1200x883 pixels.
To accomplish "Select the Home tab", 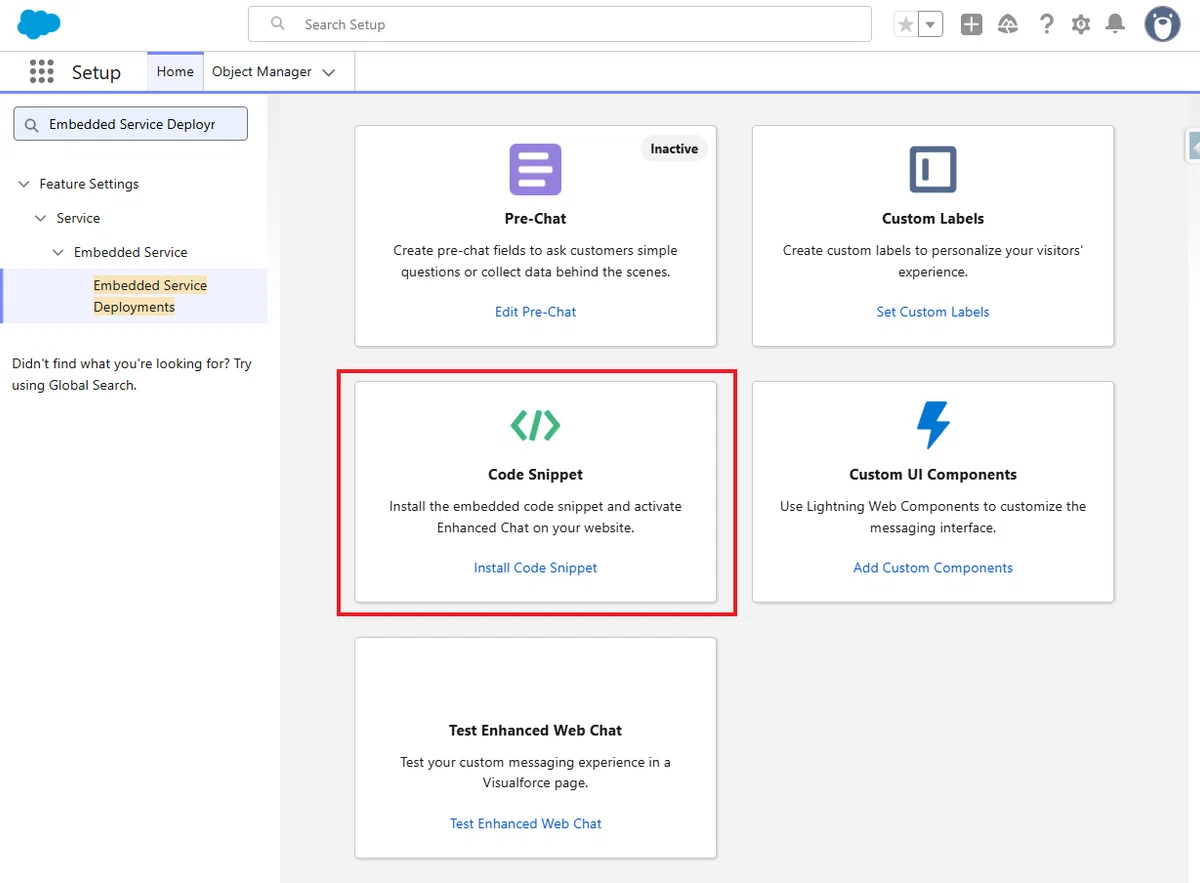I will 175,72.
